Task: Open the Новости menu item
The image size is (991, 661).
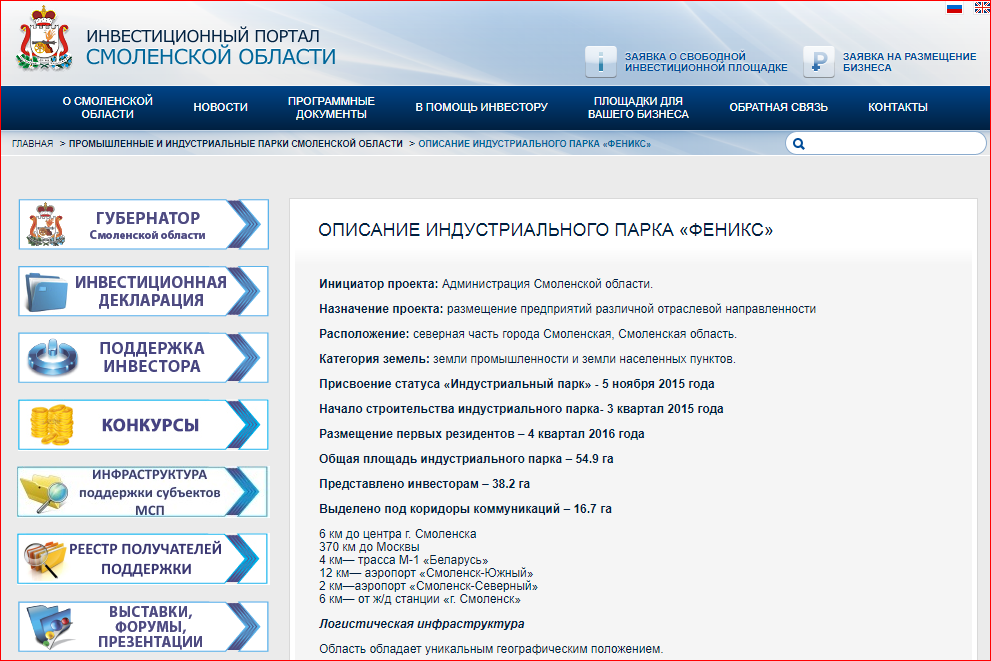Action: (220, 108)
